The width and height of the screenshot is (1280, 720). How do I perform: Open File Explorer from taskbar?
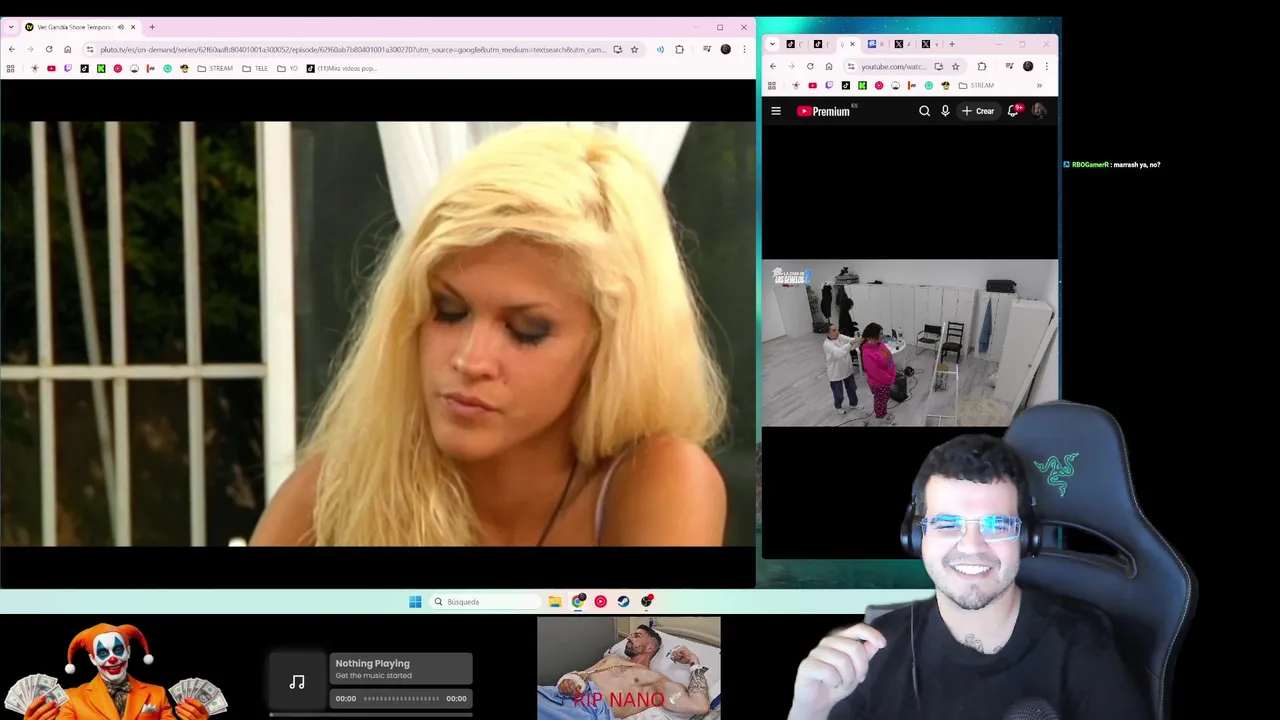tap(555, 601)
